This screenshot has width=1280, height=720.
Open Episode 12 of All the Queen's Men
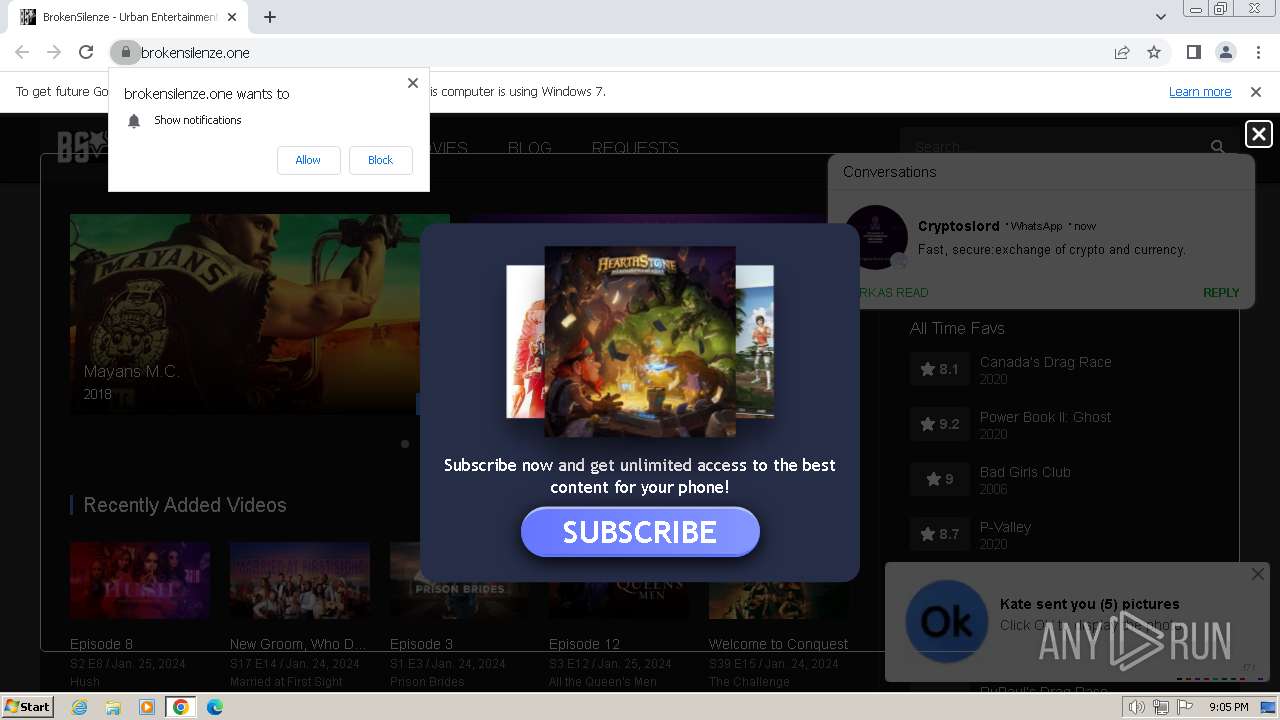584,644
